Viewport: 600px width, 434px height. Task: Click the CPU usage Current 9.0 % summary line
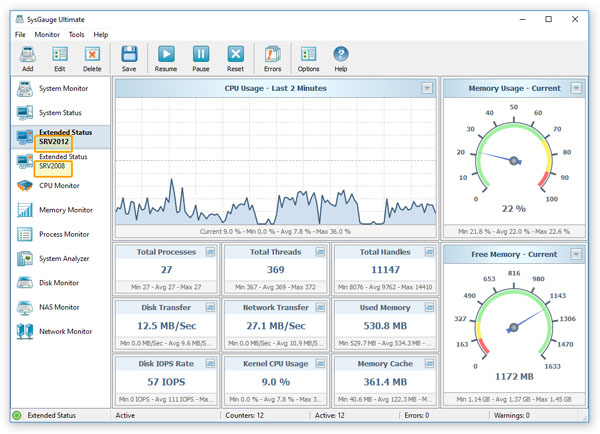coord(275,232)
